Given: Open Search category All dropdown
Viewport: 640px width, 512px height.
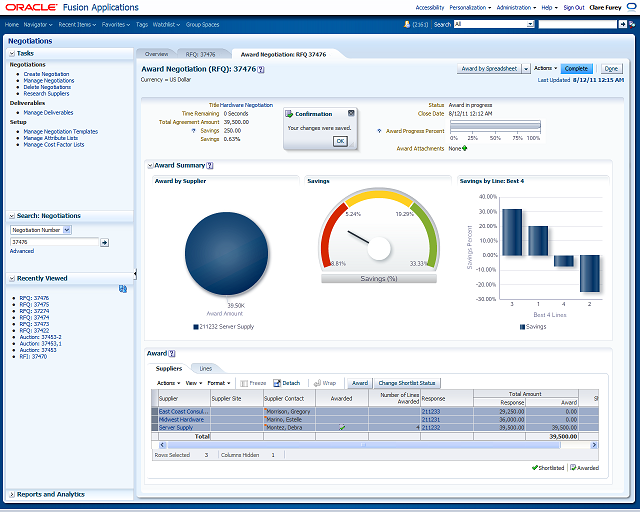Looking at the screenshot, I should [x=530, y=24].
